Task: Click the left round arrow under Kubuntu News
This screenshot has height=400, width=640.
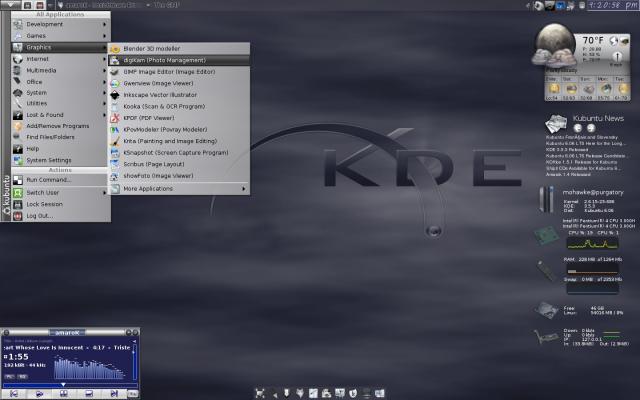Action: [x=578, y=128]
